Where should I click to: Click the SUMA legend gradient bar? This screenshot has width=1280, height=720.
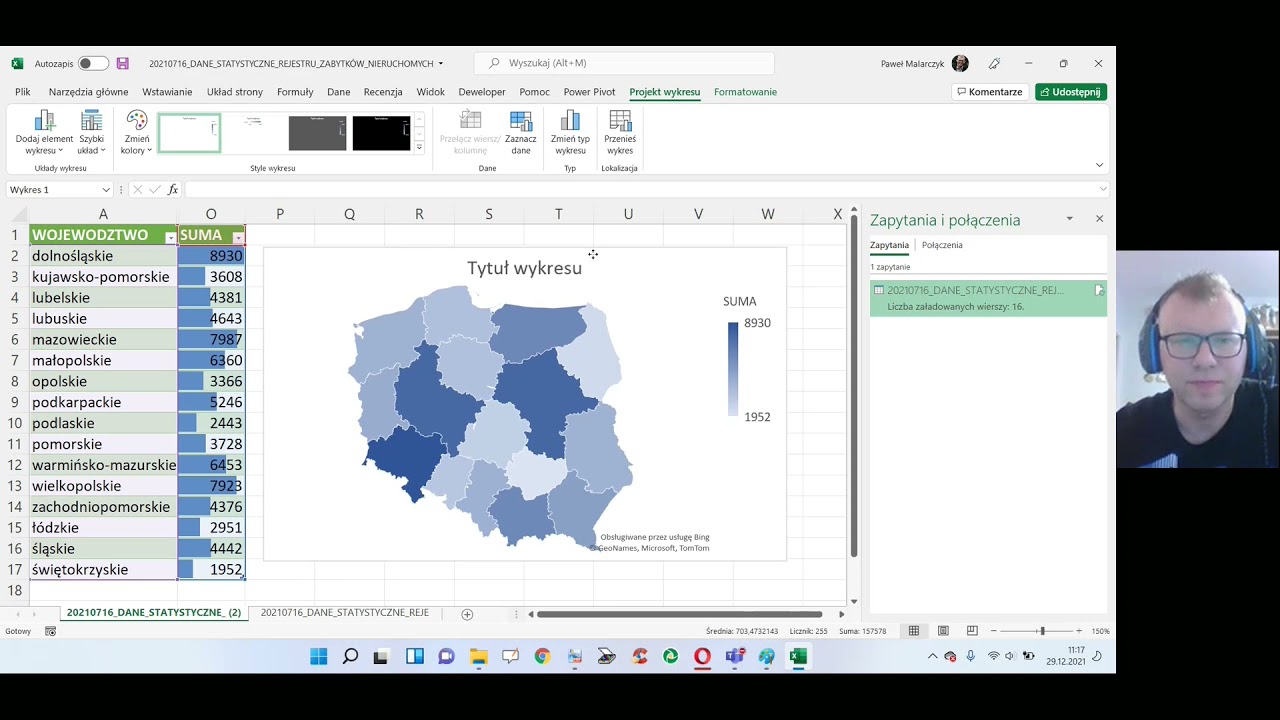733,369
